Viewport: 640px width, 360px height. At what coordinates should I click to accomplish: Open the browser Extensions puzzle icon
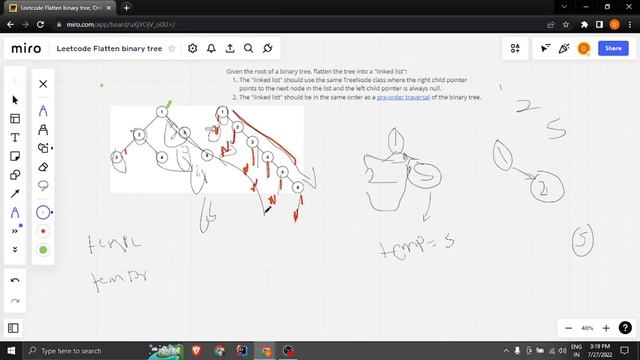(x=584, y=24)
